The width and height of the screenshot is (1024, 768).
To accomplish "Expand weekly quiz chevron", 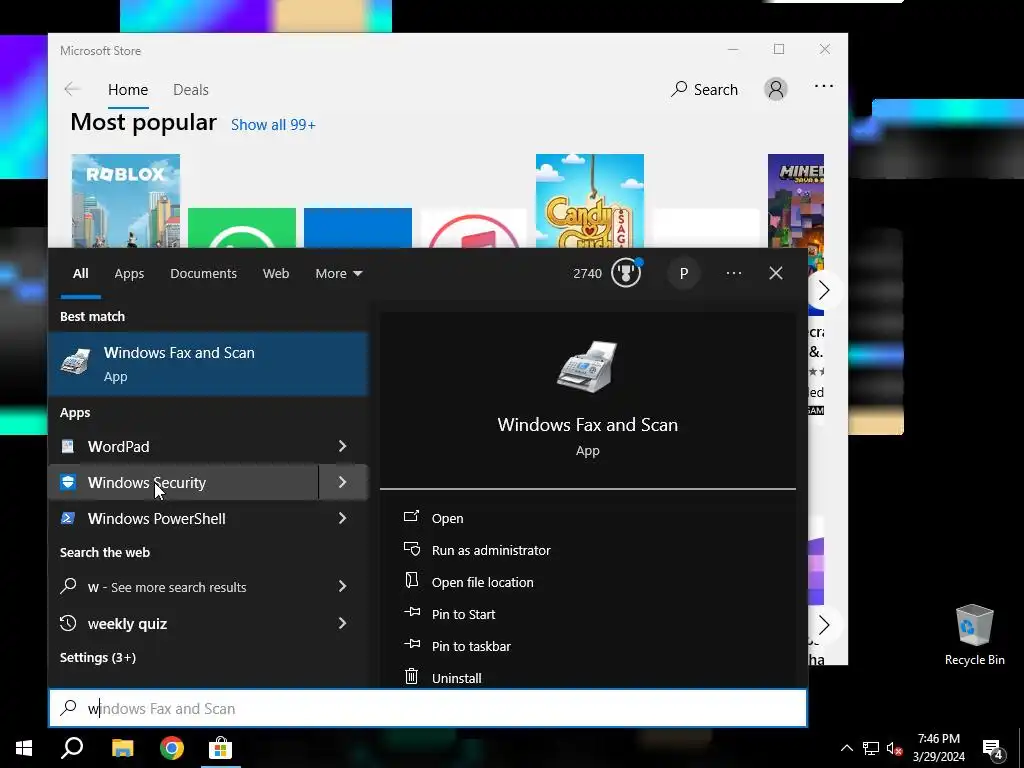I will tap(343, 624).
